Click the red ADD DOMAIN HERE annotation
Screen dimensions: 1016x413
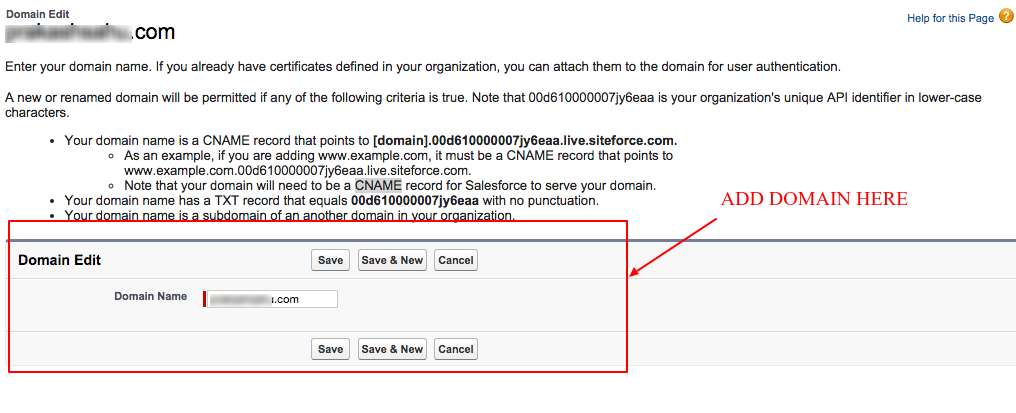pos(814,199)
